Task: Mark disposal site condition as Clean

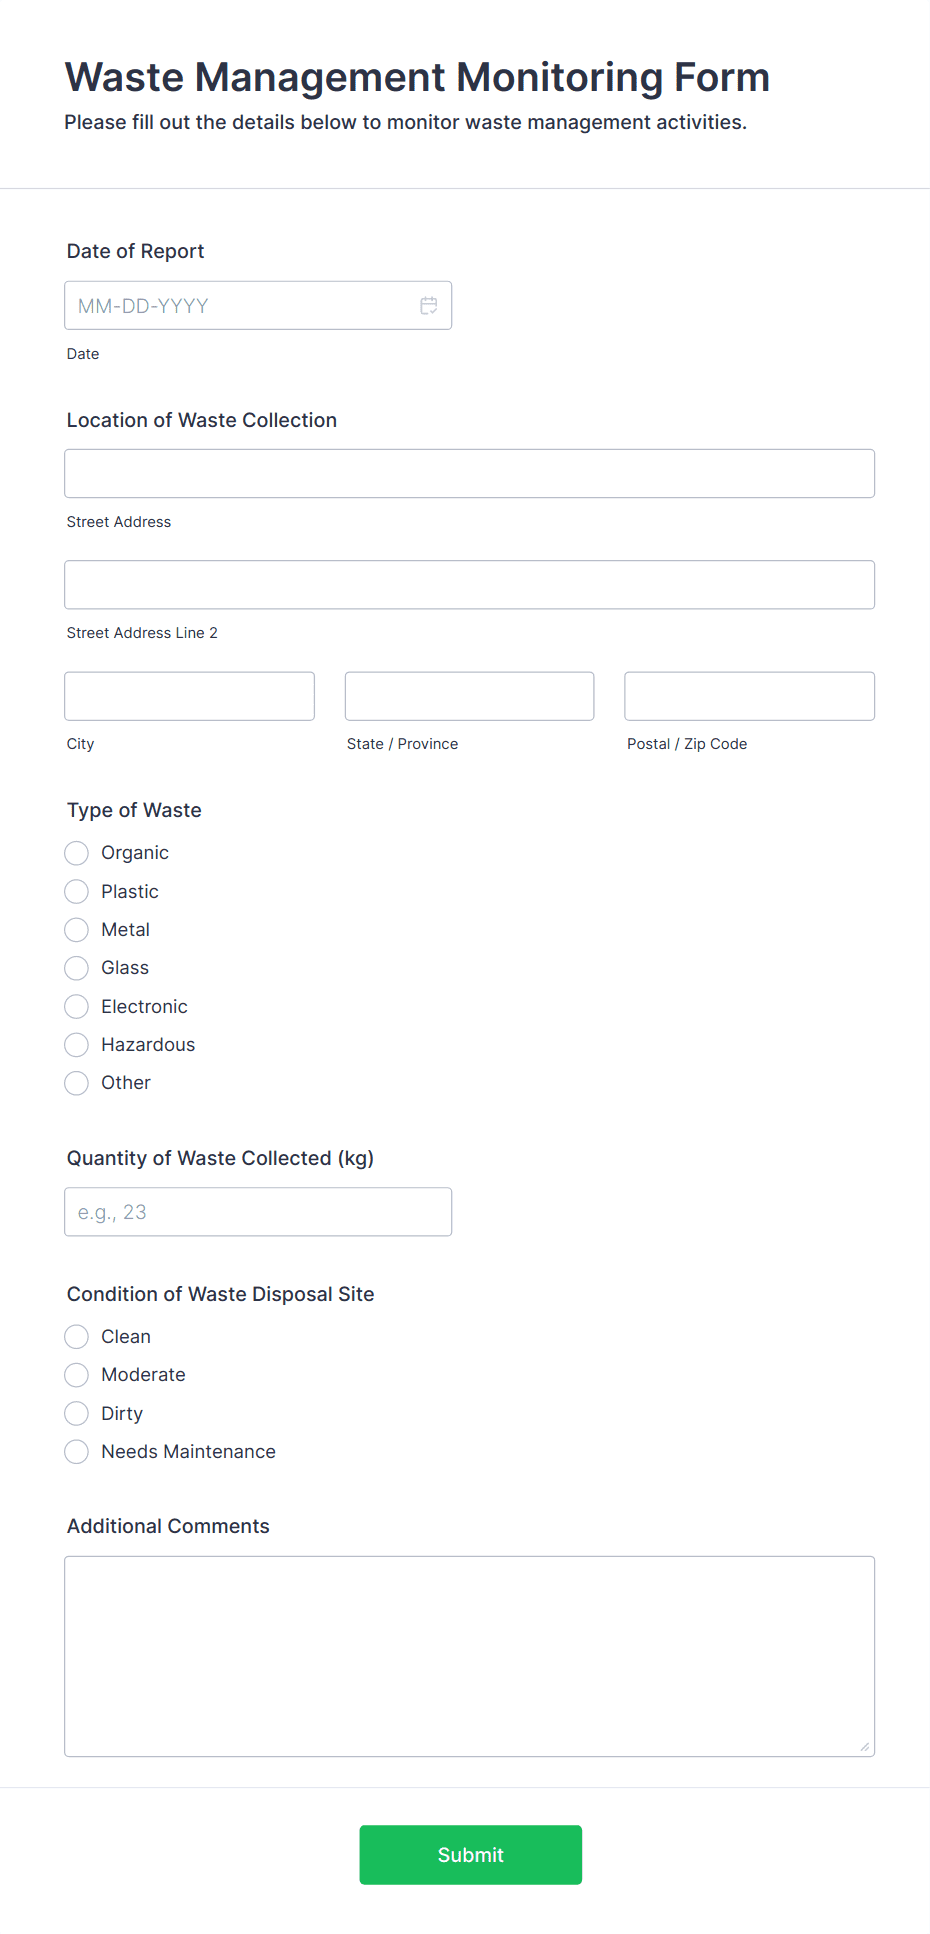Action: pyautogui.click(x=77, y=1337)
